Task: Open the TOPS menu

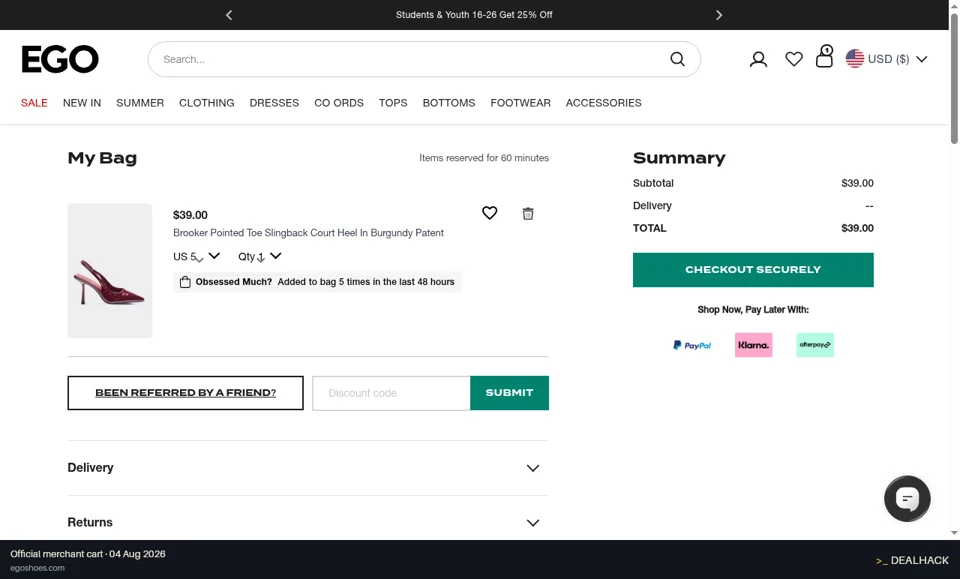Action: [393, 103]
